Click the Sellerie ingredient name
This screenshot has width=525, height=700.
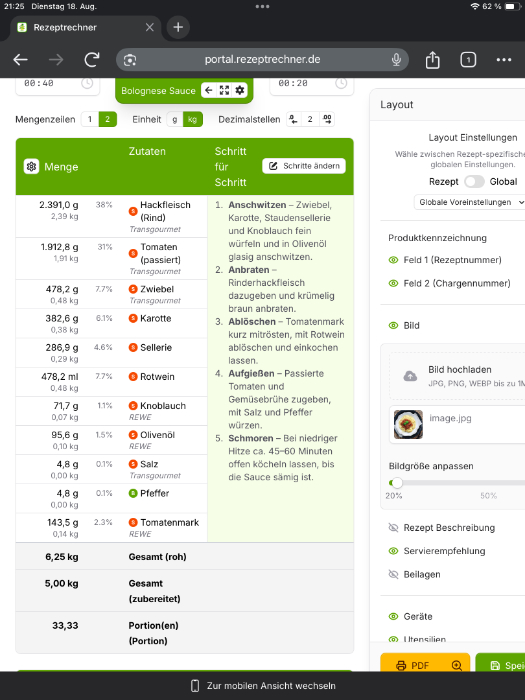(x=156, y=347)
